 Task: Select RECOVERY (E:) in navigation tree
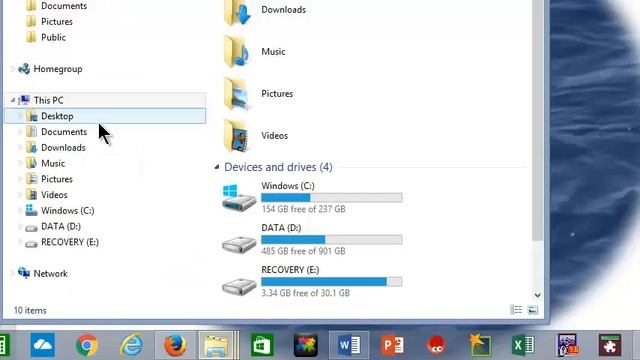[70, 242]
